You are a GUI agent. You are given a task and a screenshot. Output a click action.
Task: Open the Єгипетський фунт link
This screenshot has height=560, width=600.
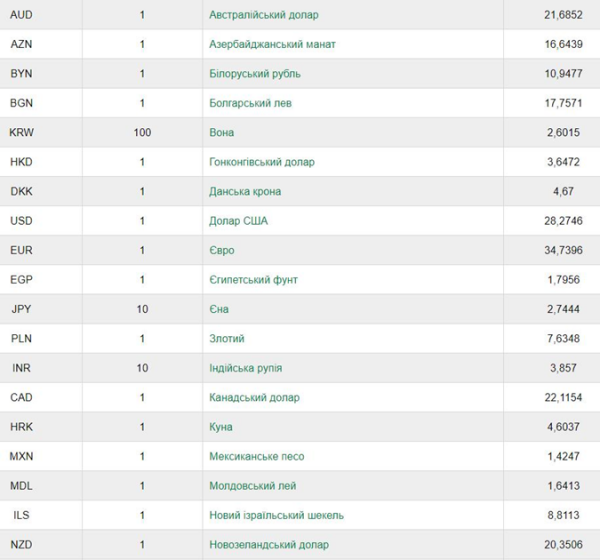click(x=253, y=280)
